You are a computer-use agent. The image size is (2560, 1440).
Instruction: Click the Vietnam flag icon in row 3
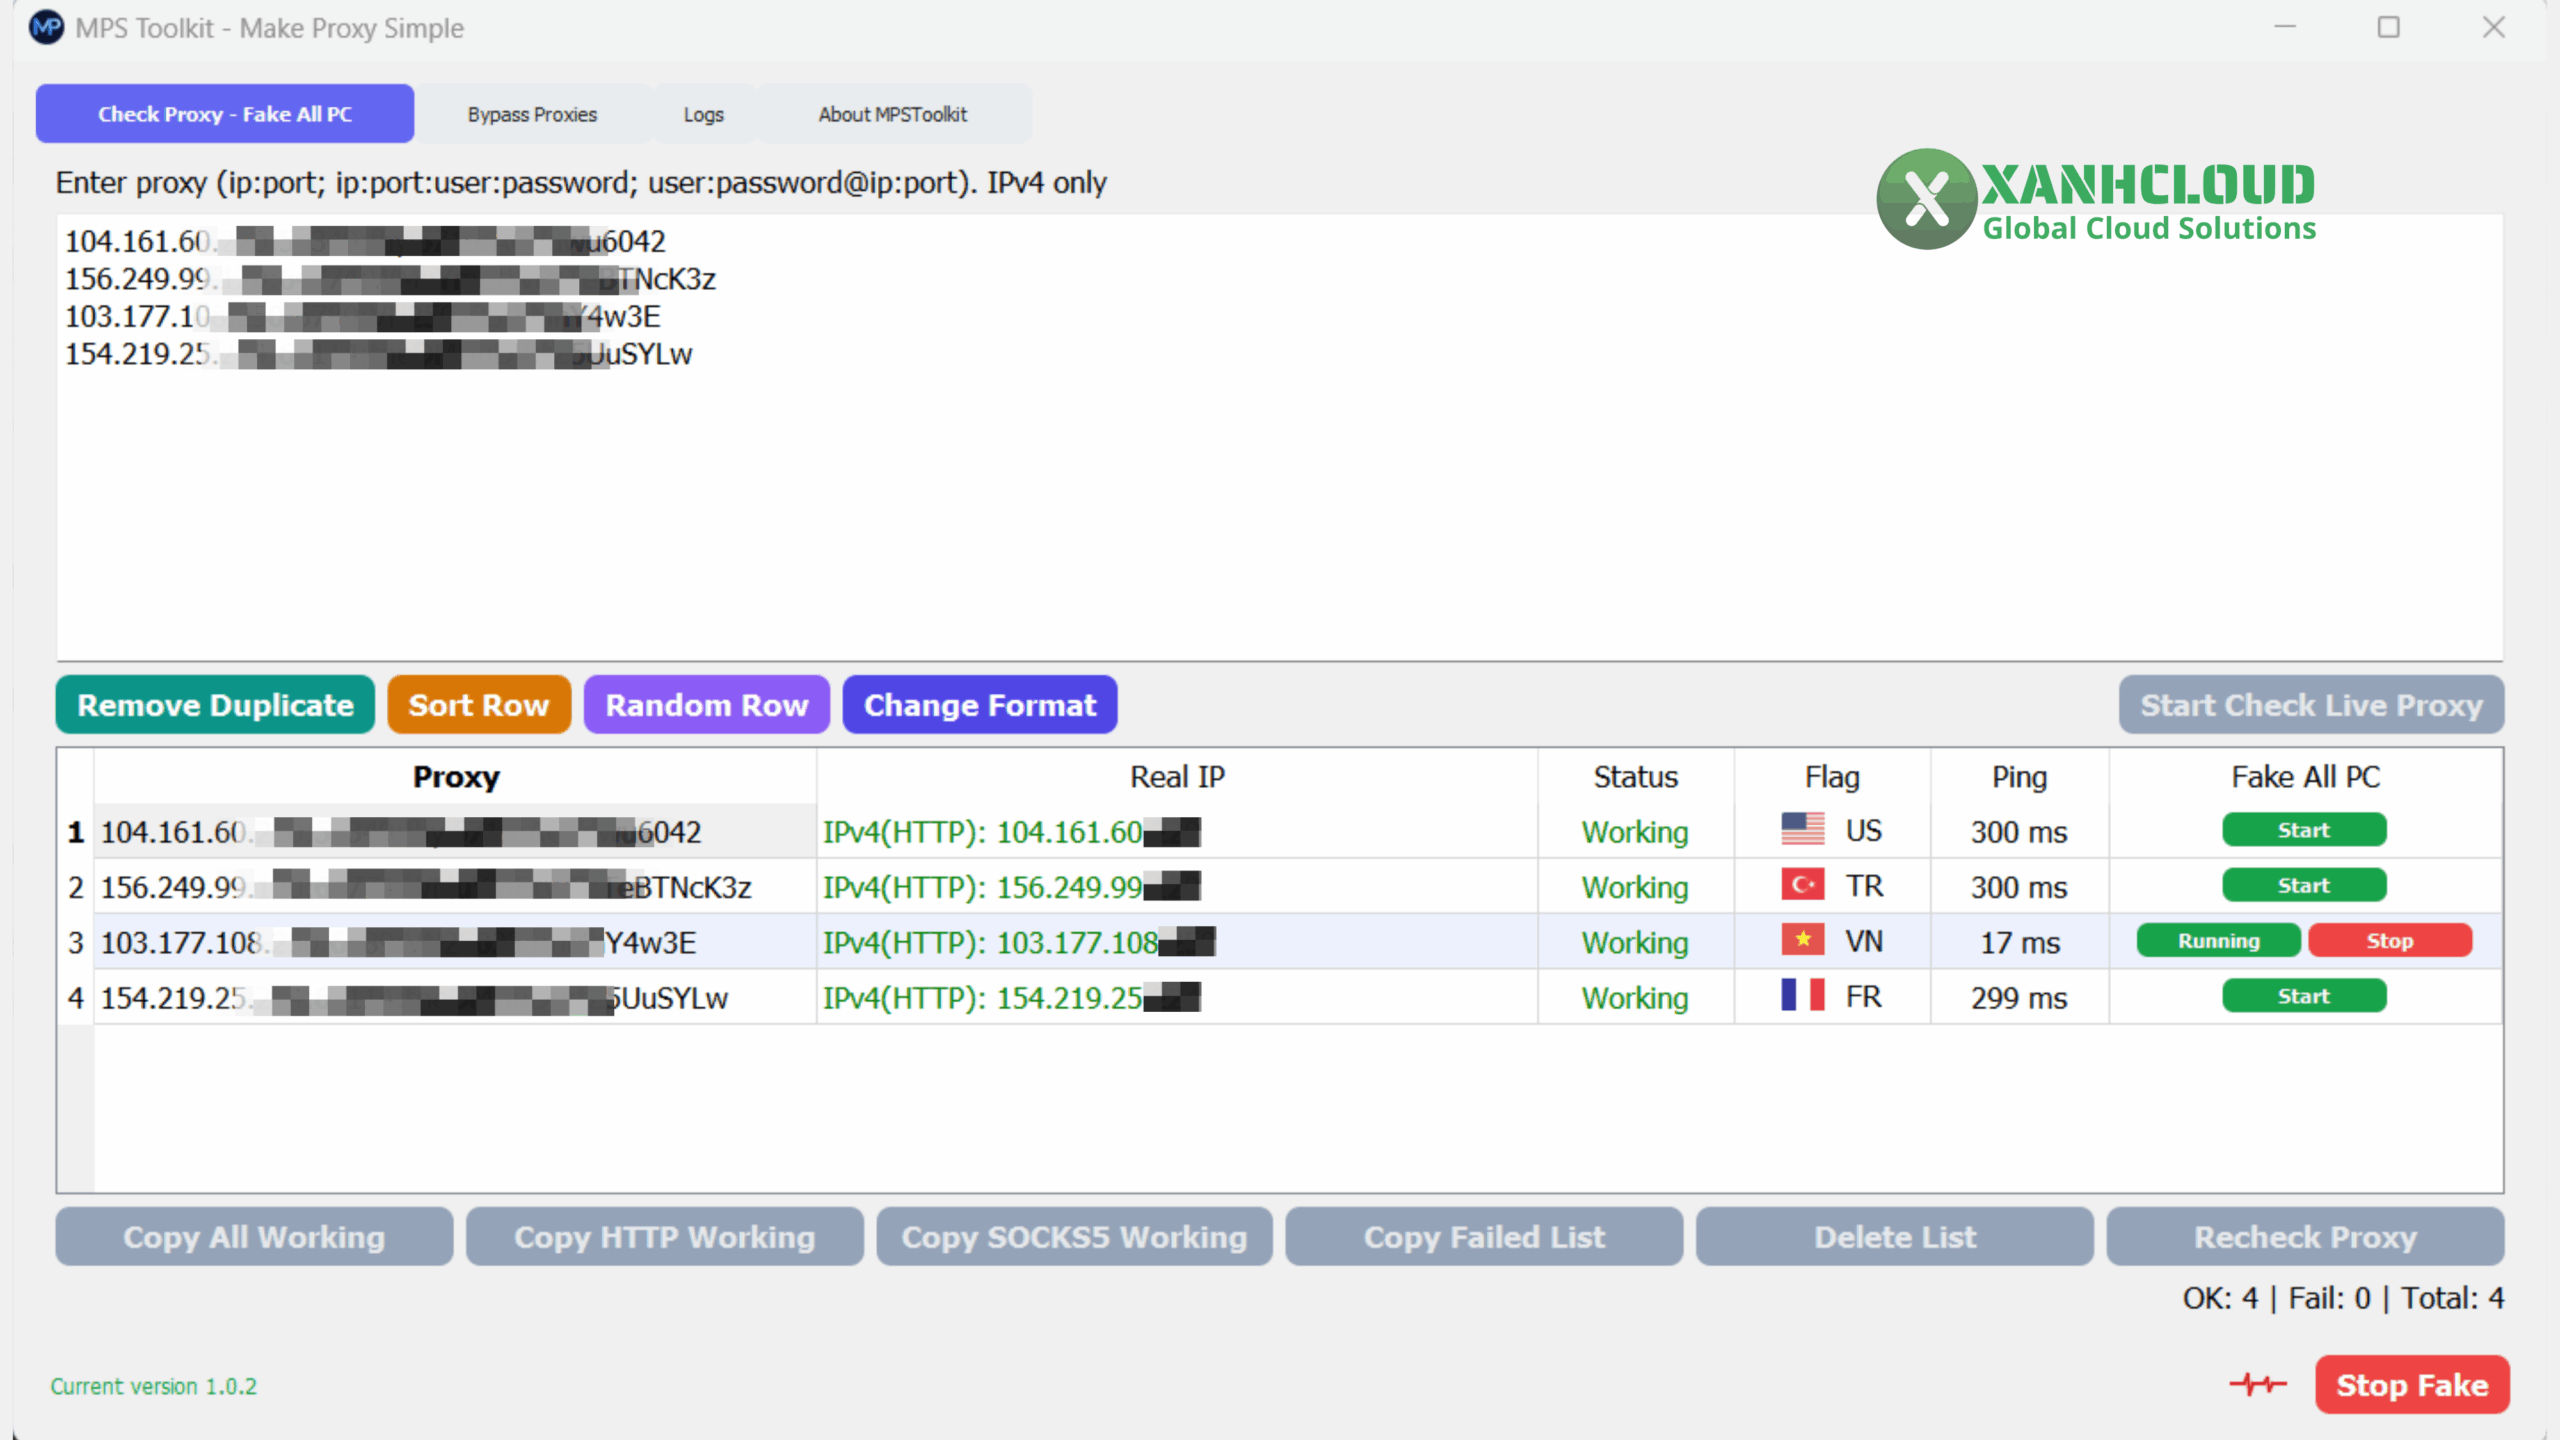click(1802, 940)
